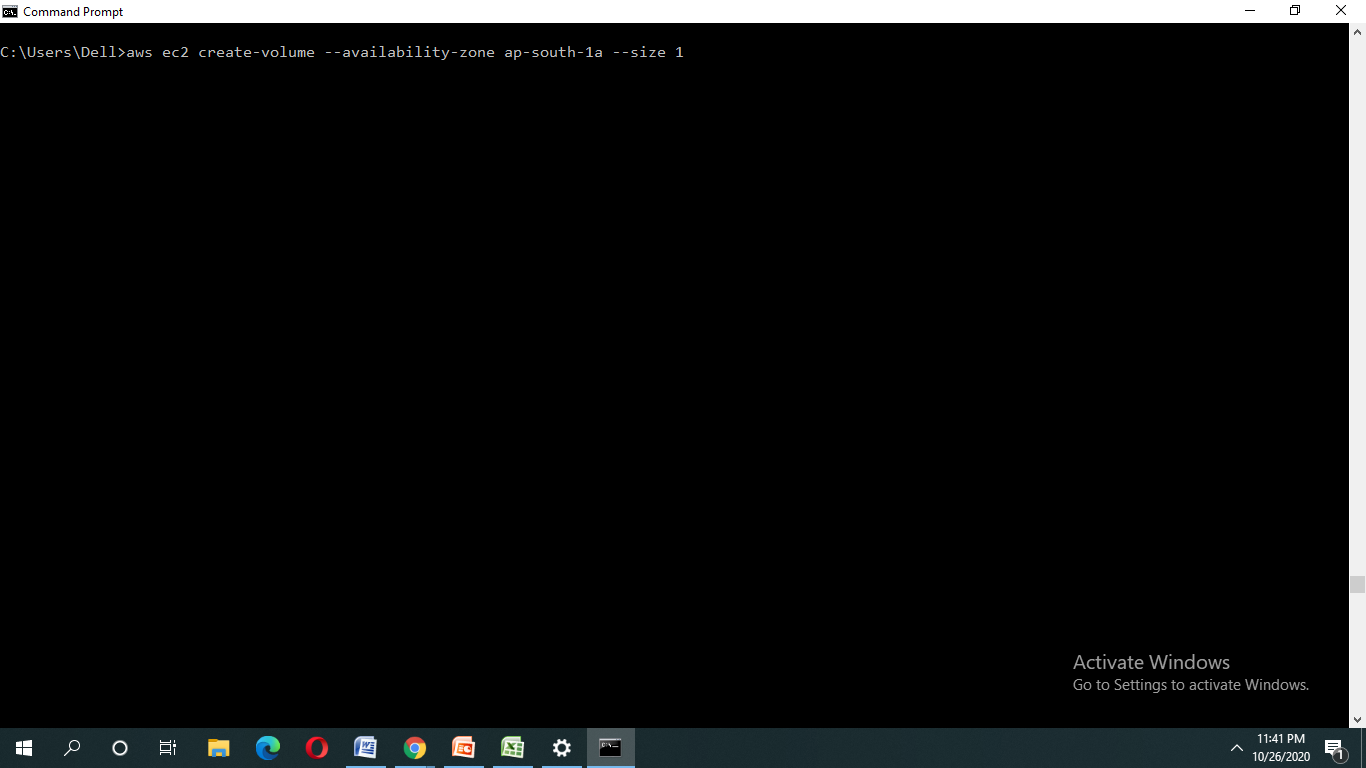This screenshot has width=1366, height=768.
Task: Click the 'create-volume' word in the command
Action: (256, 52)
